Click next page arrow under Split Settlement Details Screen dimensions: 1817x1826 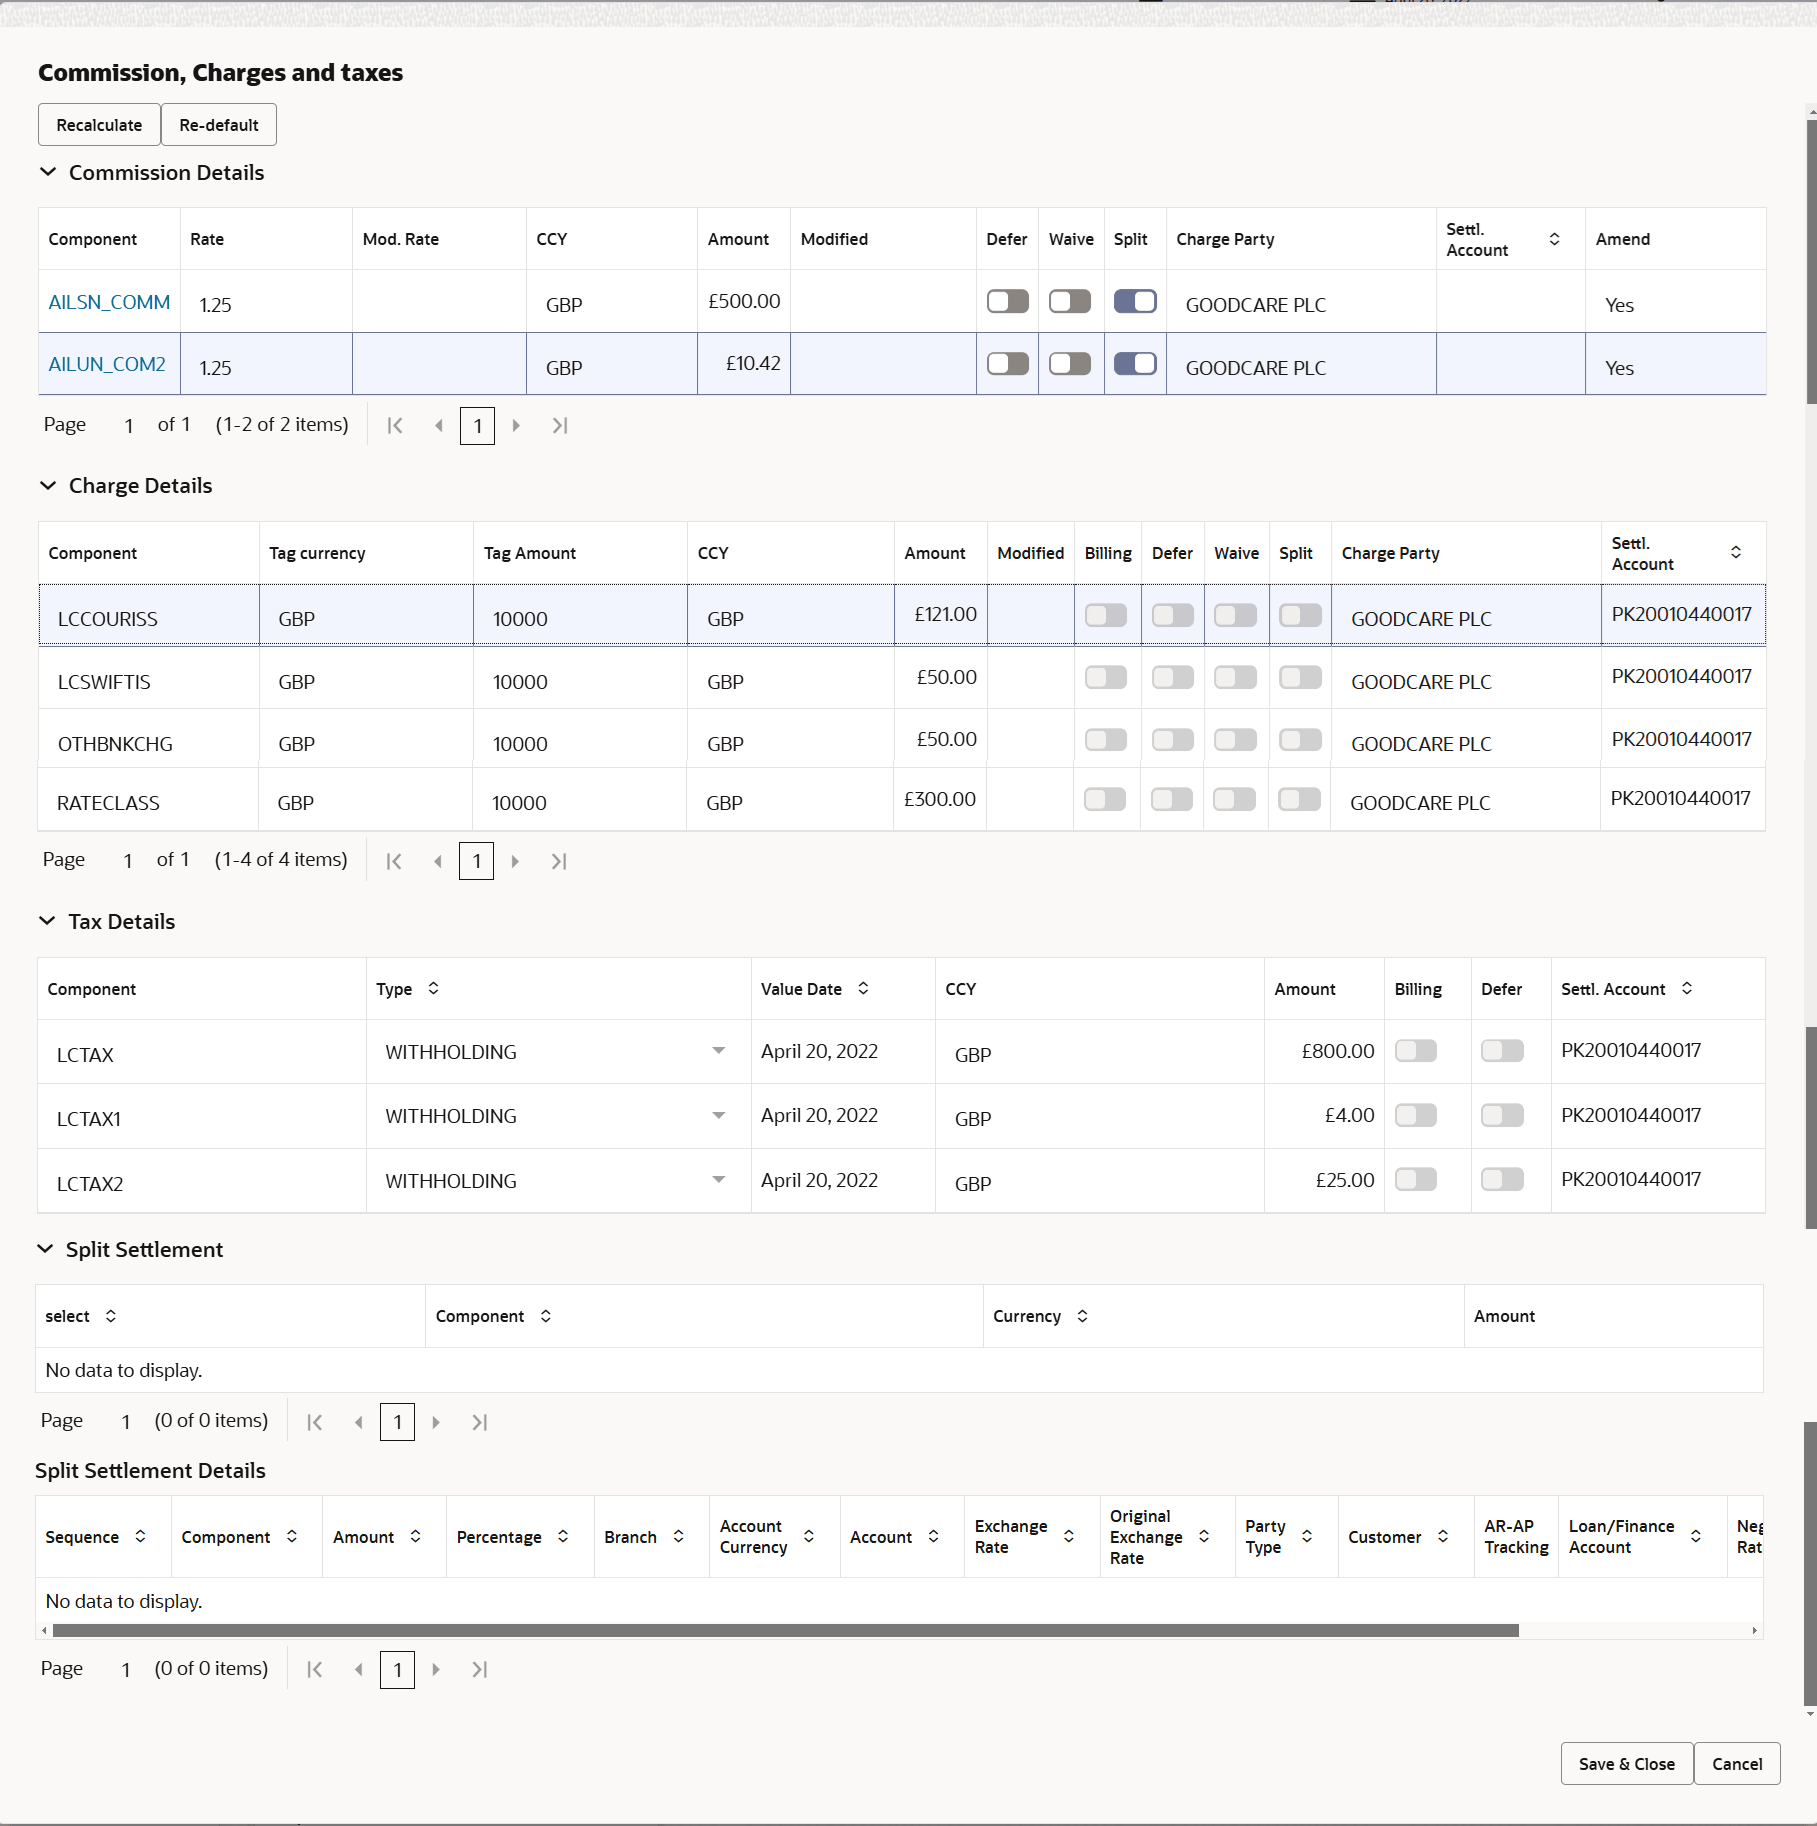click(436, 1669)
